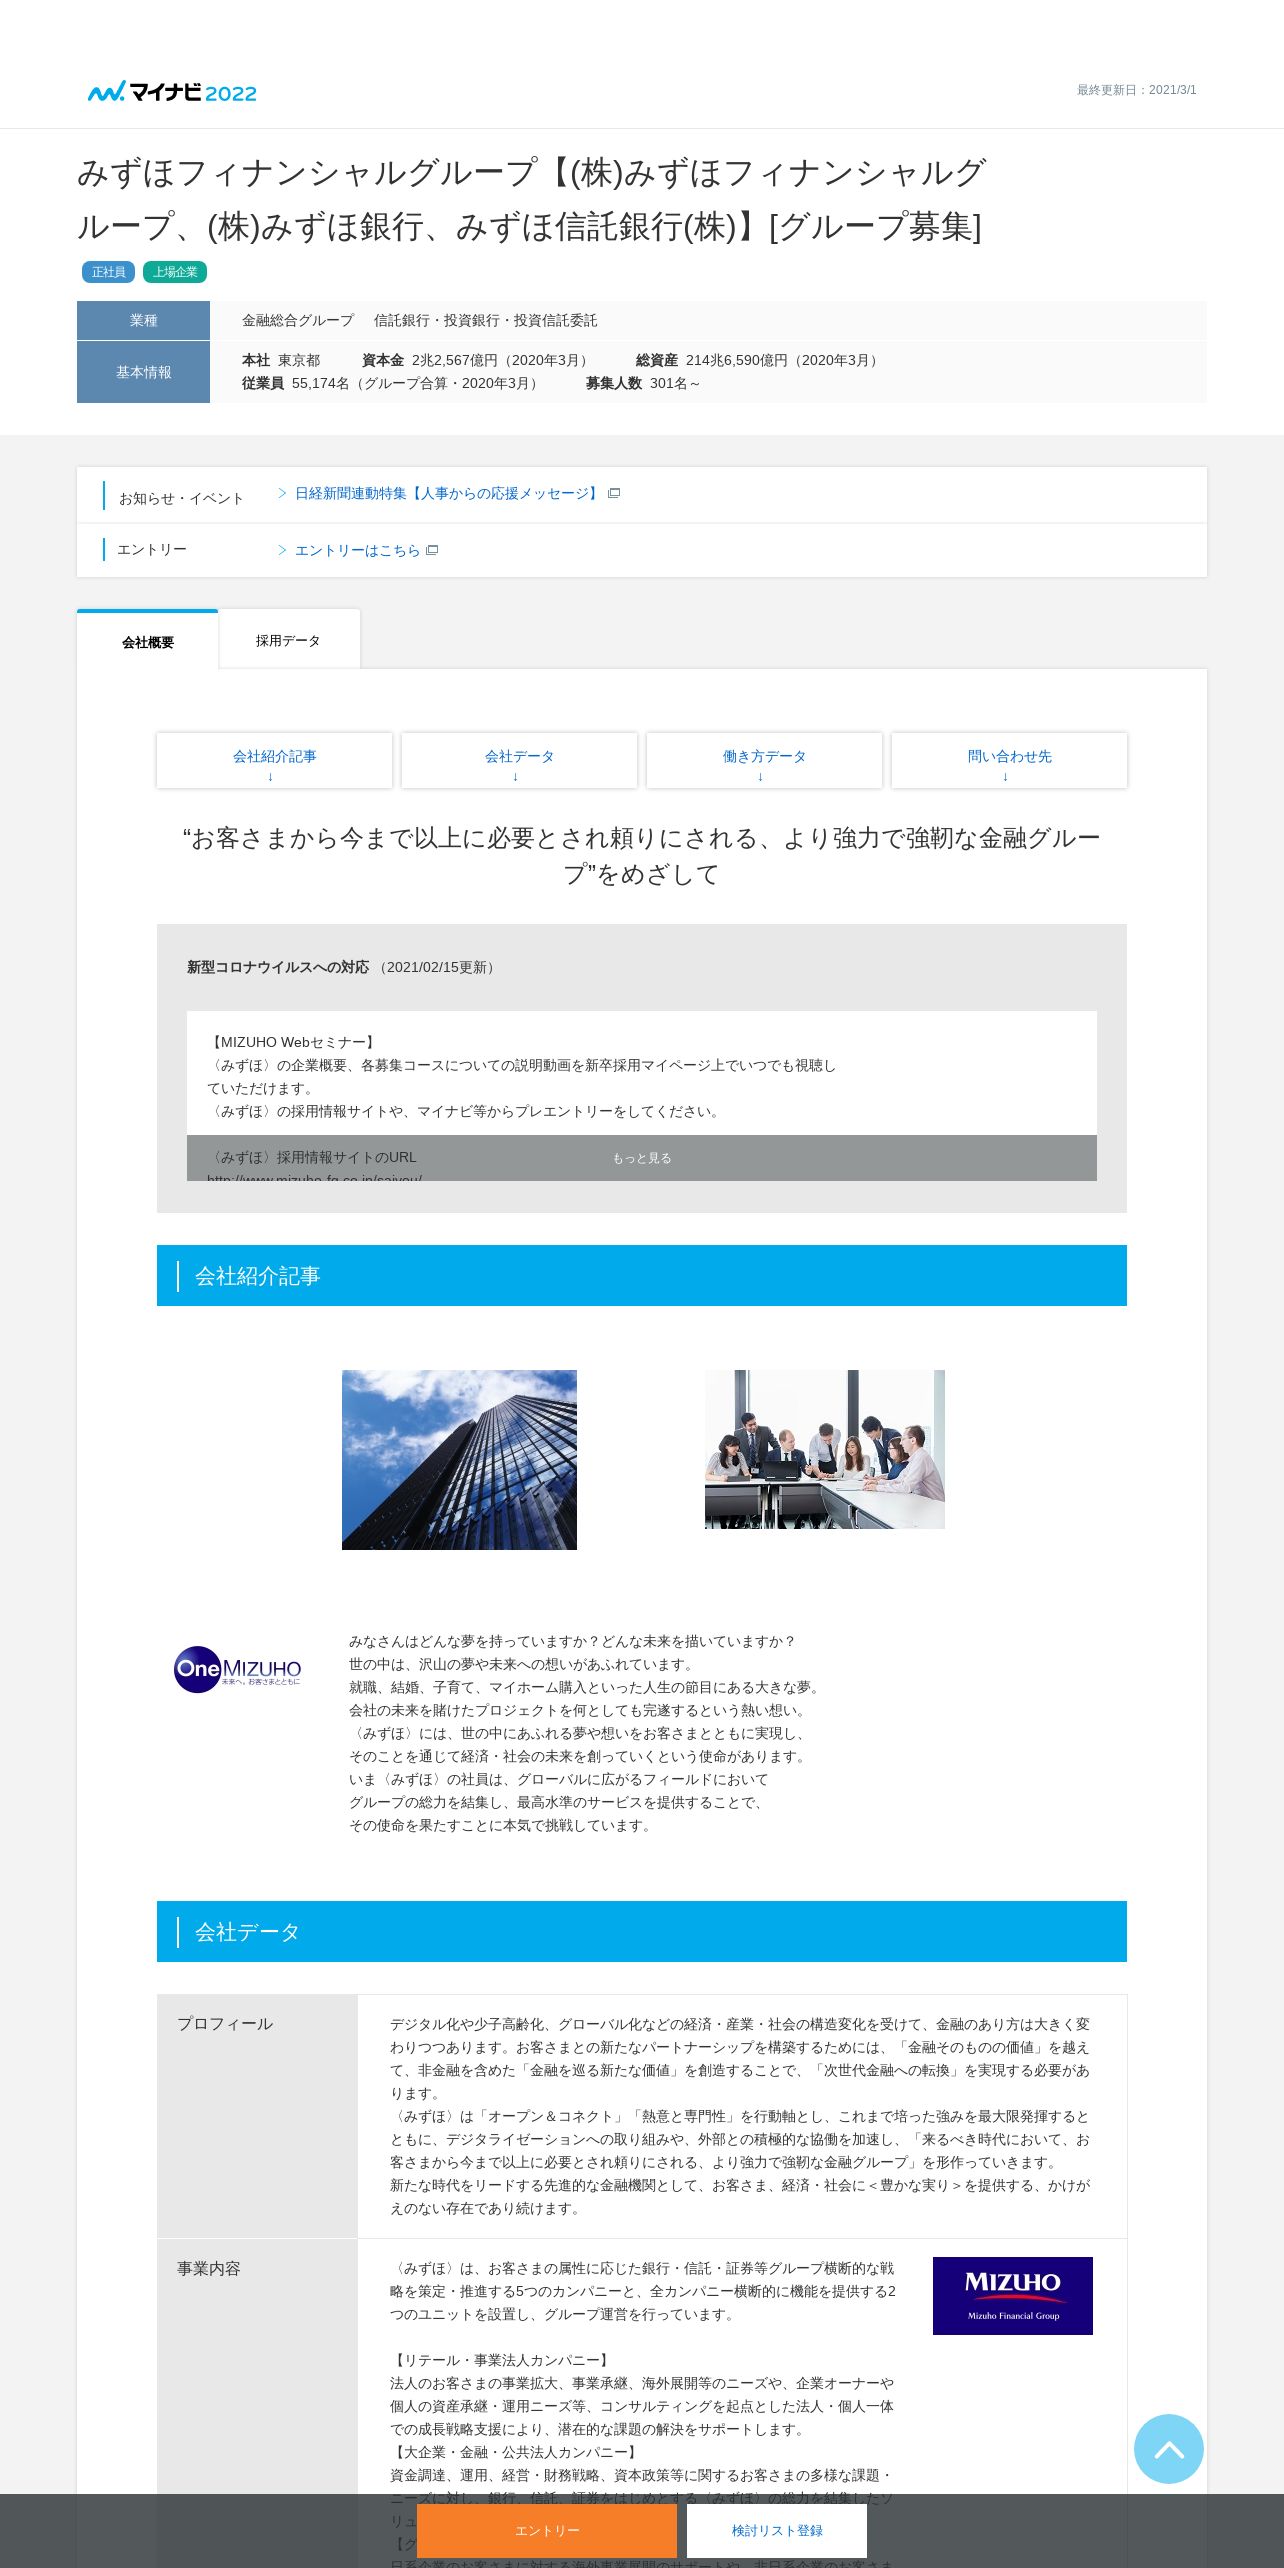The image size is (1284, 2568).
Task: Jump to 働き方データ section anchor
Action: (x=764, y=761)
